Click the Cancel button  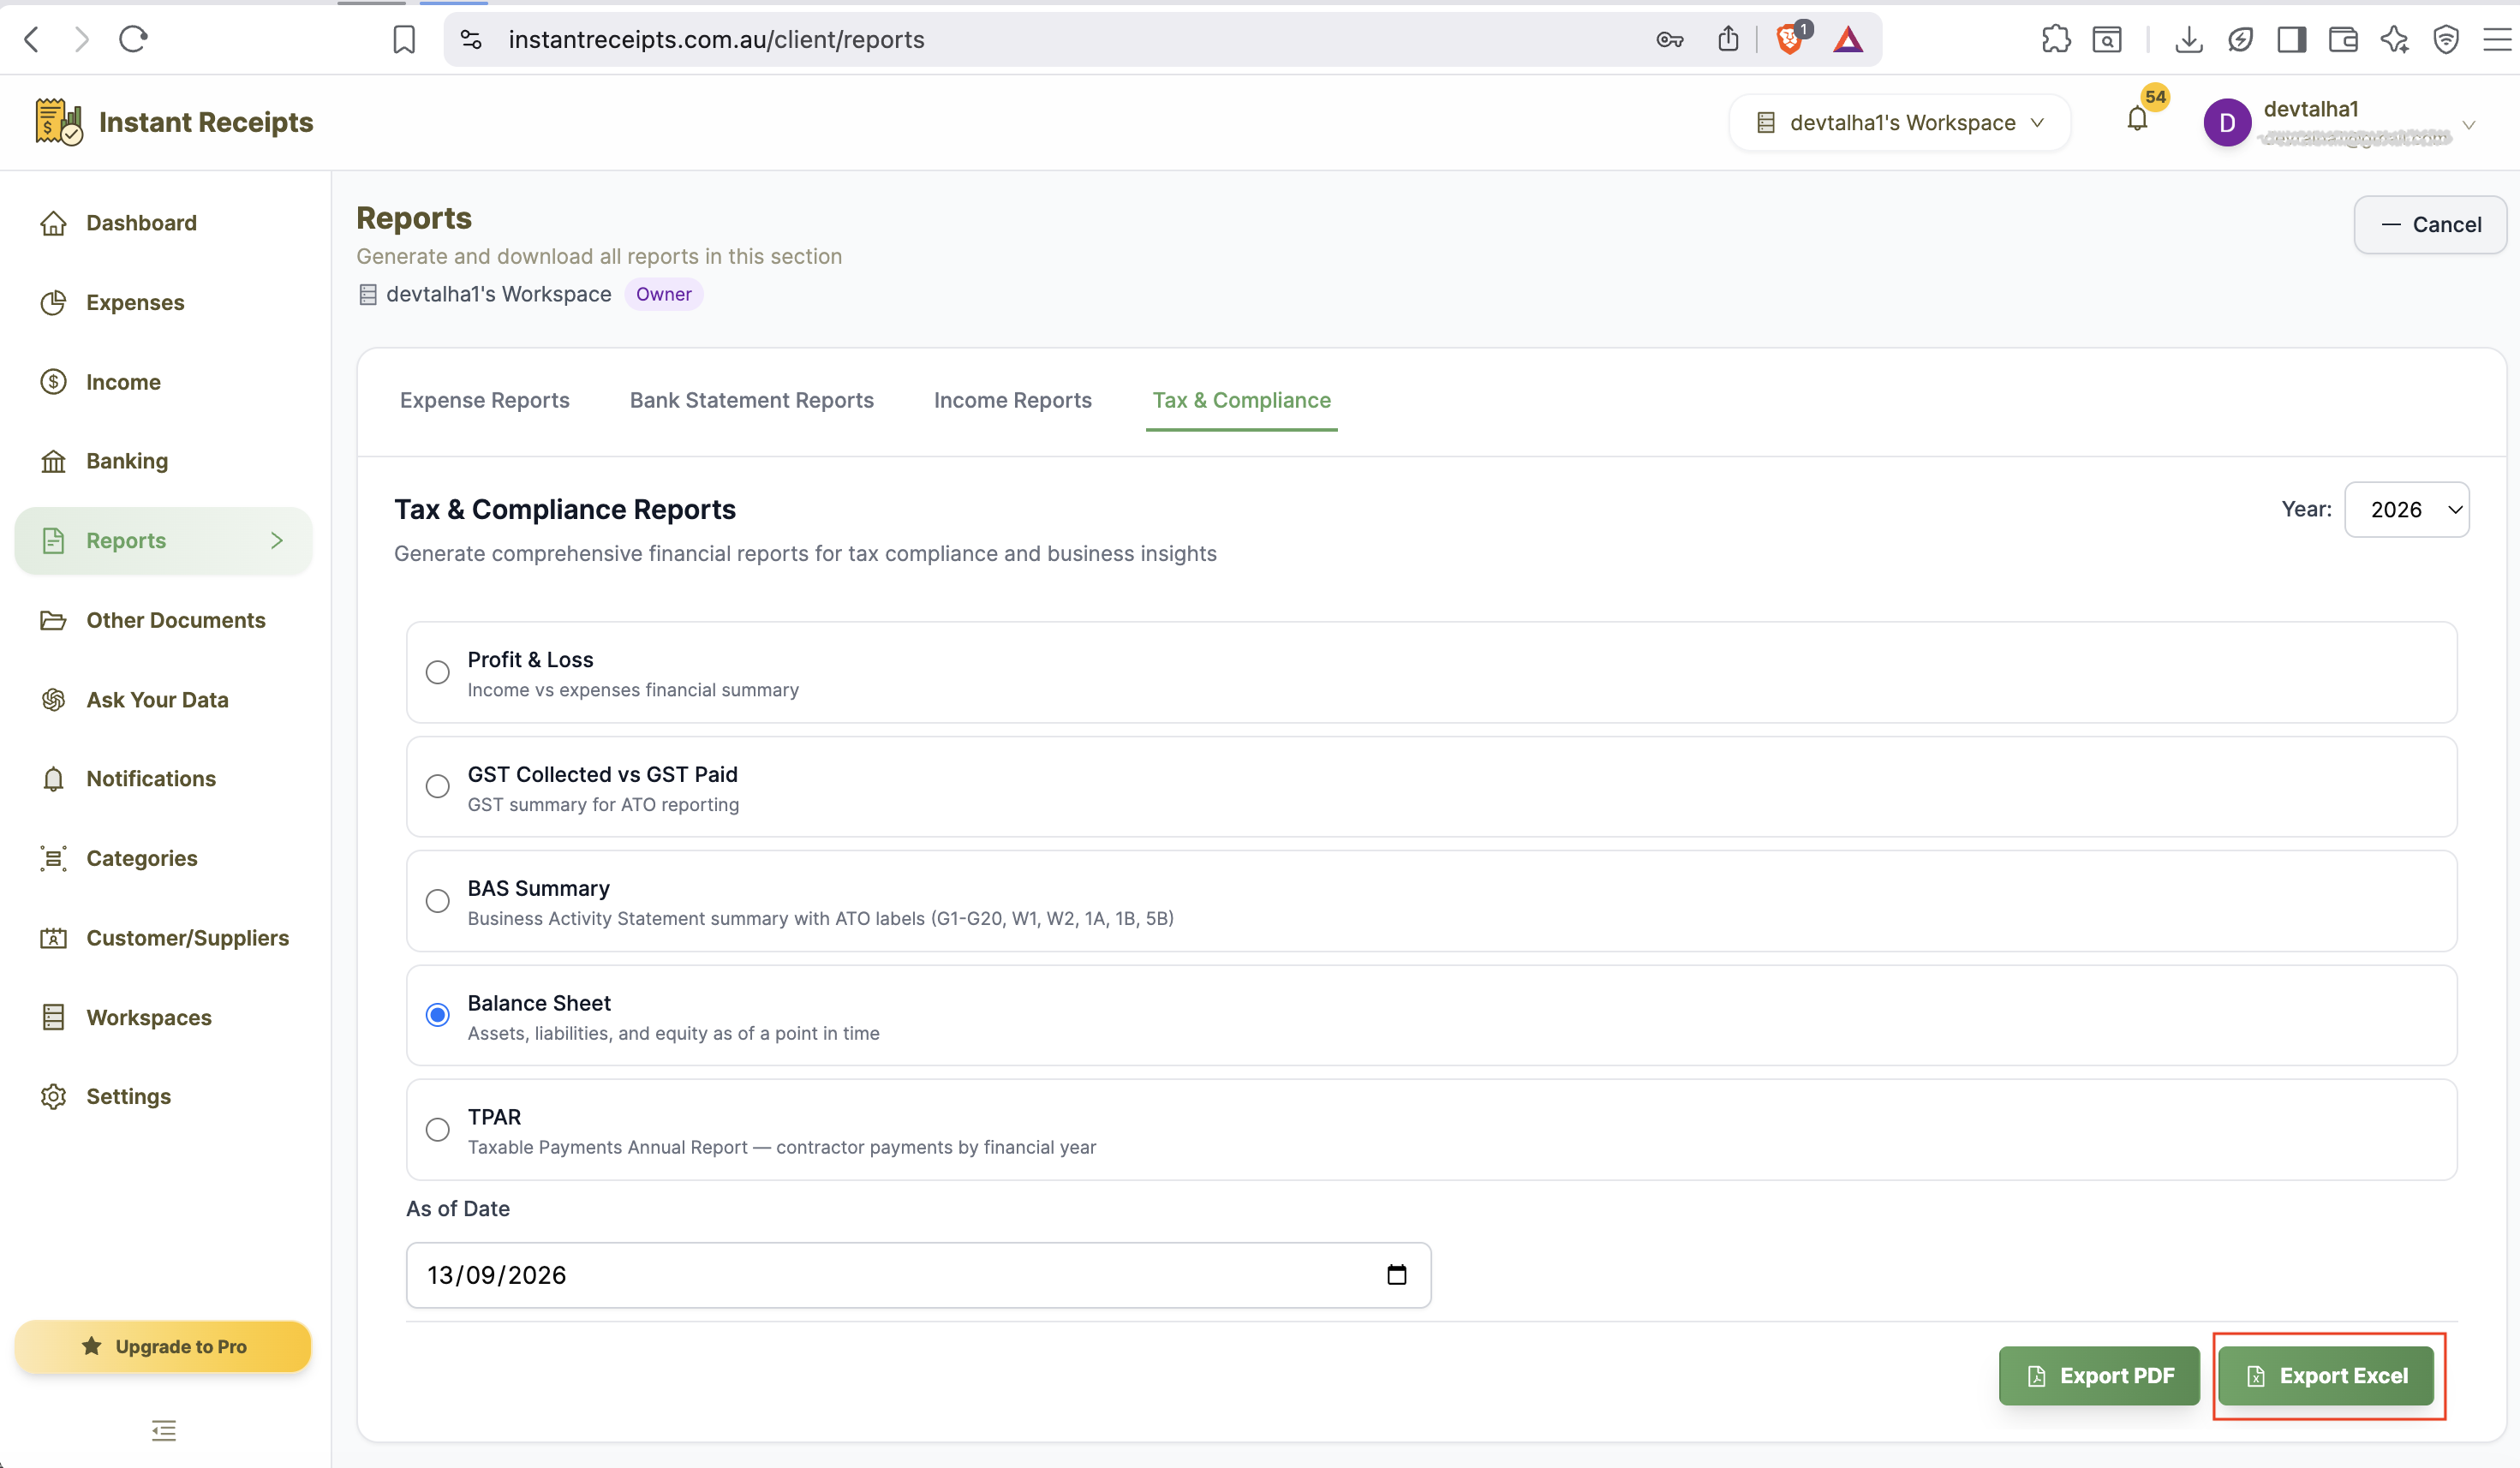pyautogui.click(x=2430, y=225)
